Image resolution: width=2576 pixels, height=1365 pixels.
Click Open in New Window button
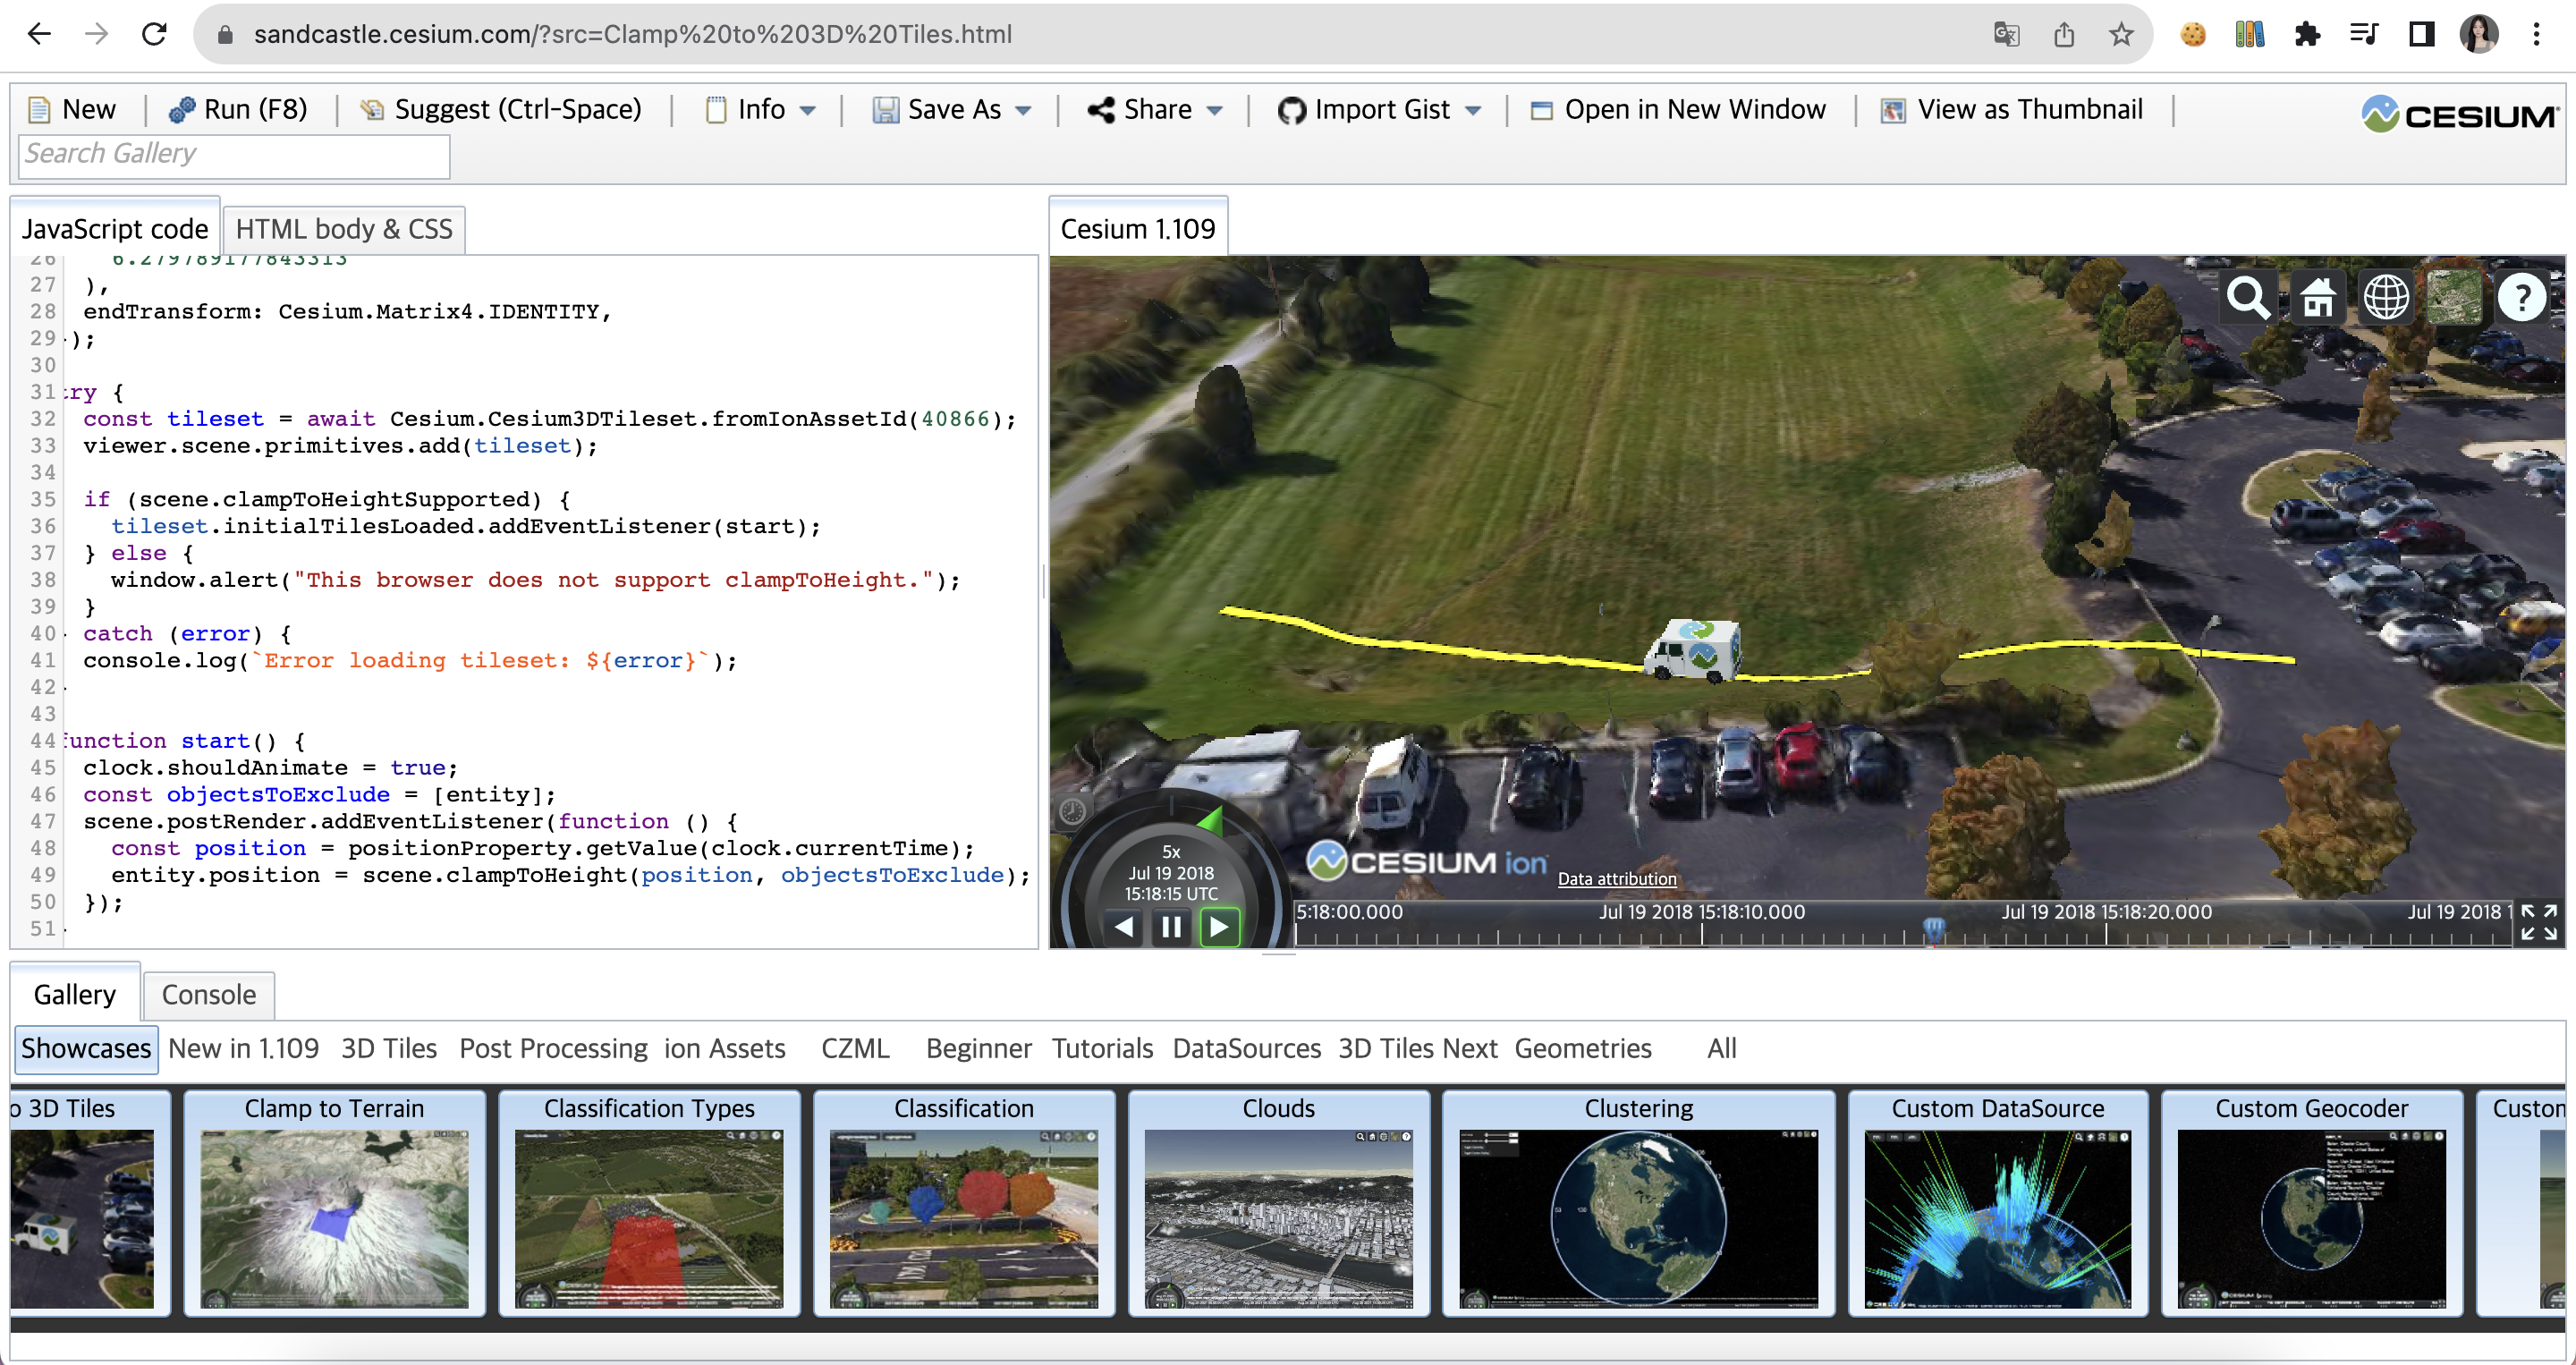pos(1678,109)
